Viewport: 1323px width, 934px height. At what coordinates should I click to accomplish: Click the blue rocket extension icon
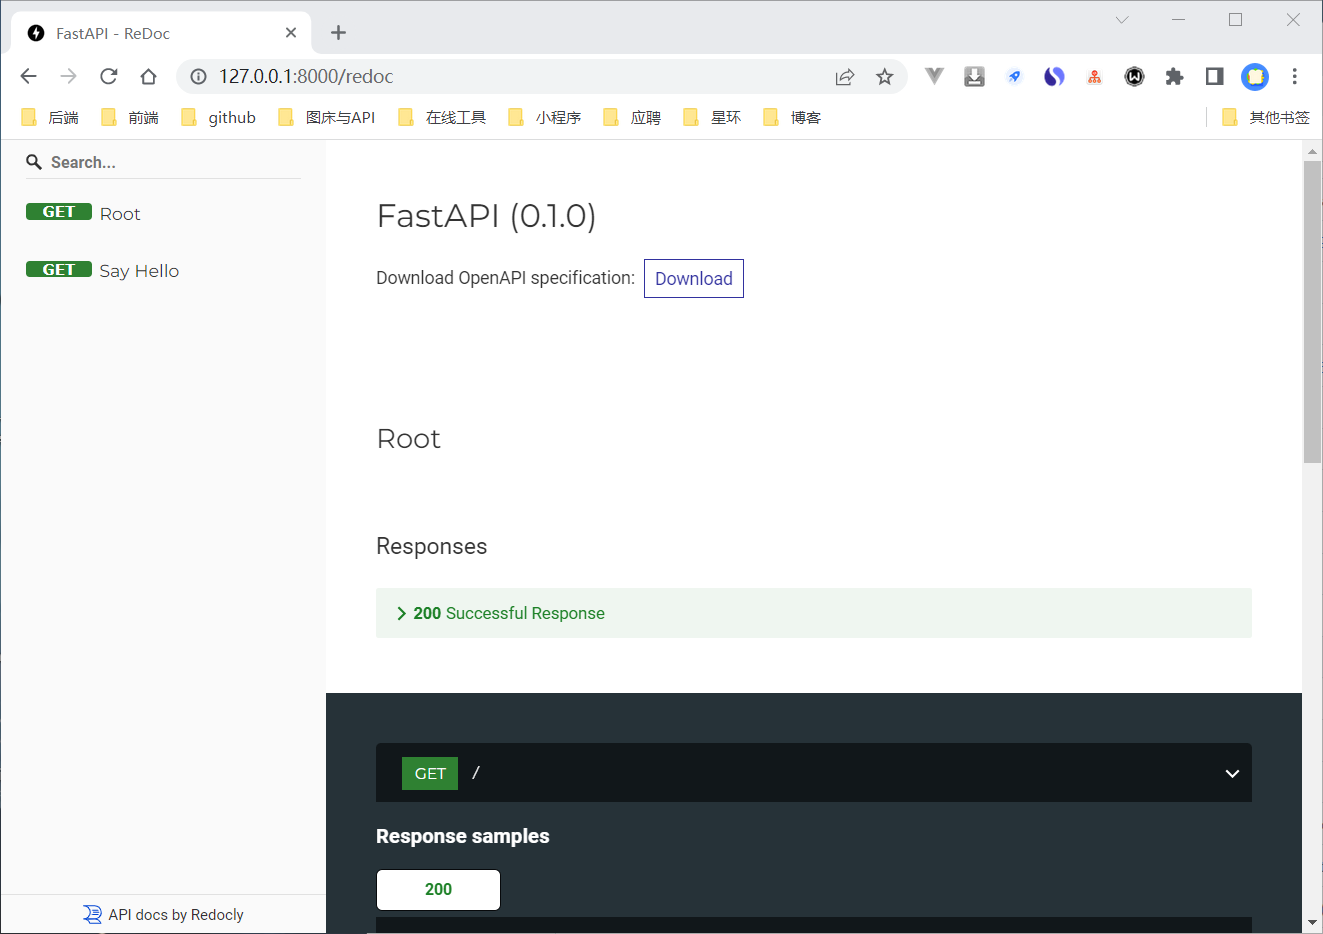coord(1014,76)
